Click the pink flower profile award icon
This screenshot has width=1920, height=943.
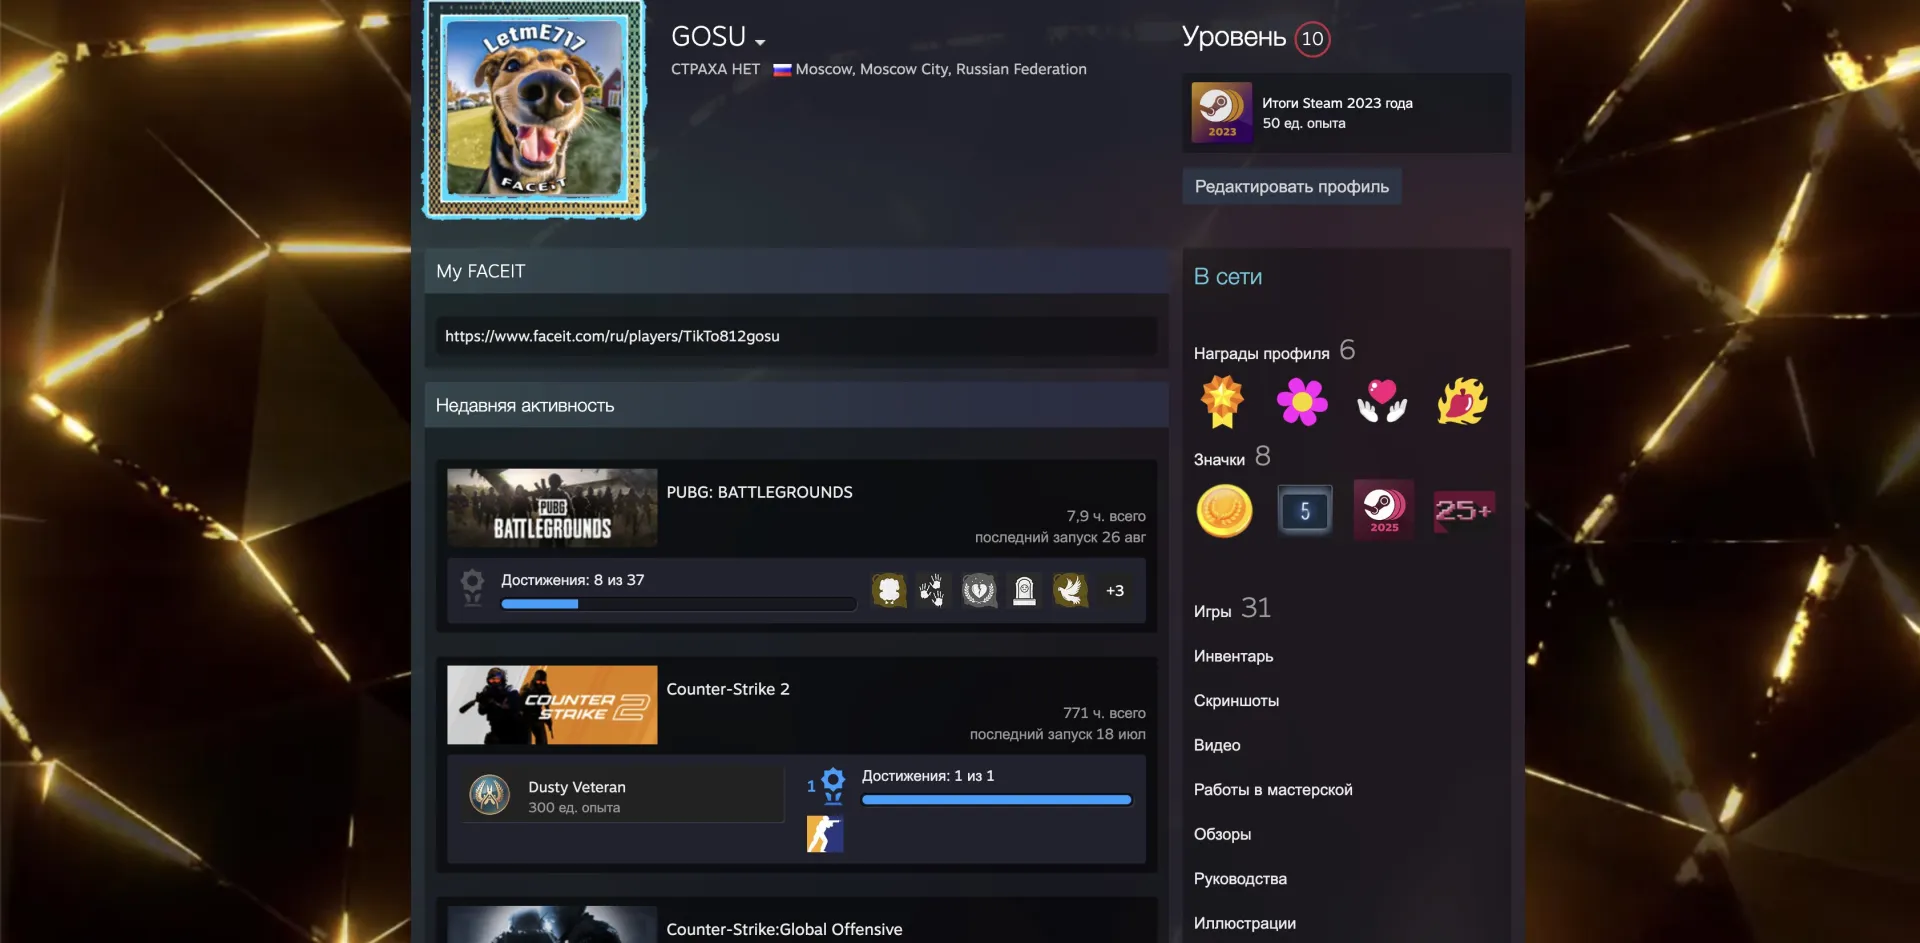click(1302, 402)
